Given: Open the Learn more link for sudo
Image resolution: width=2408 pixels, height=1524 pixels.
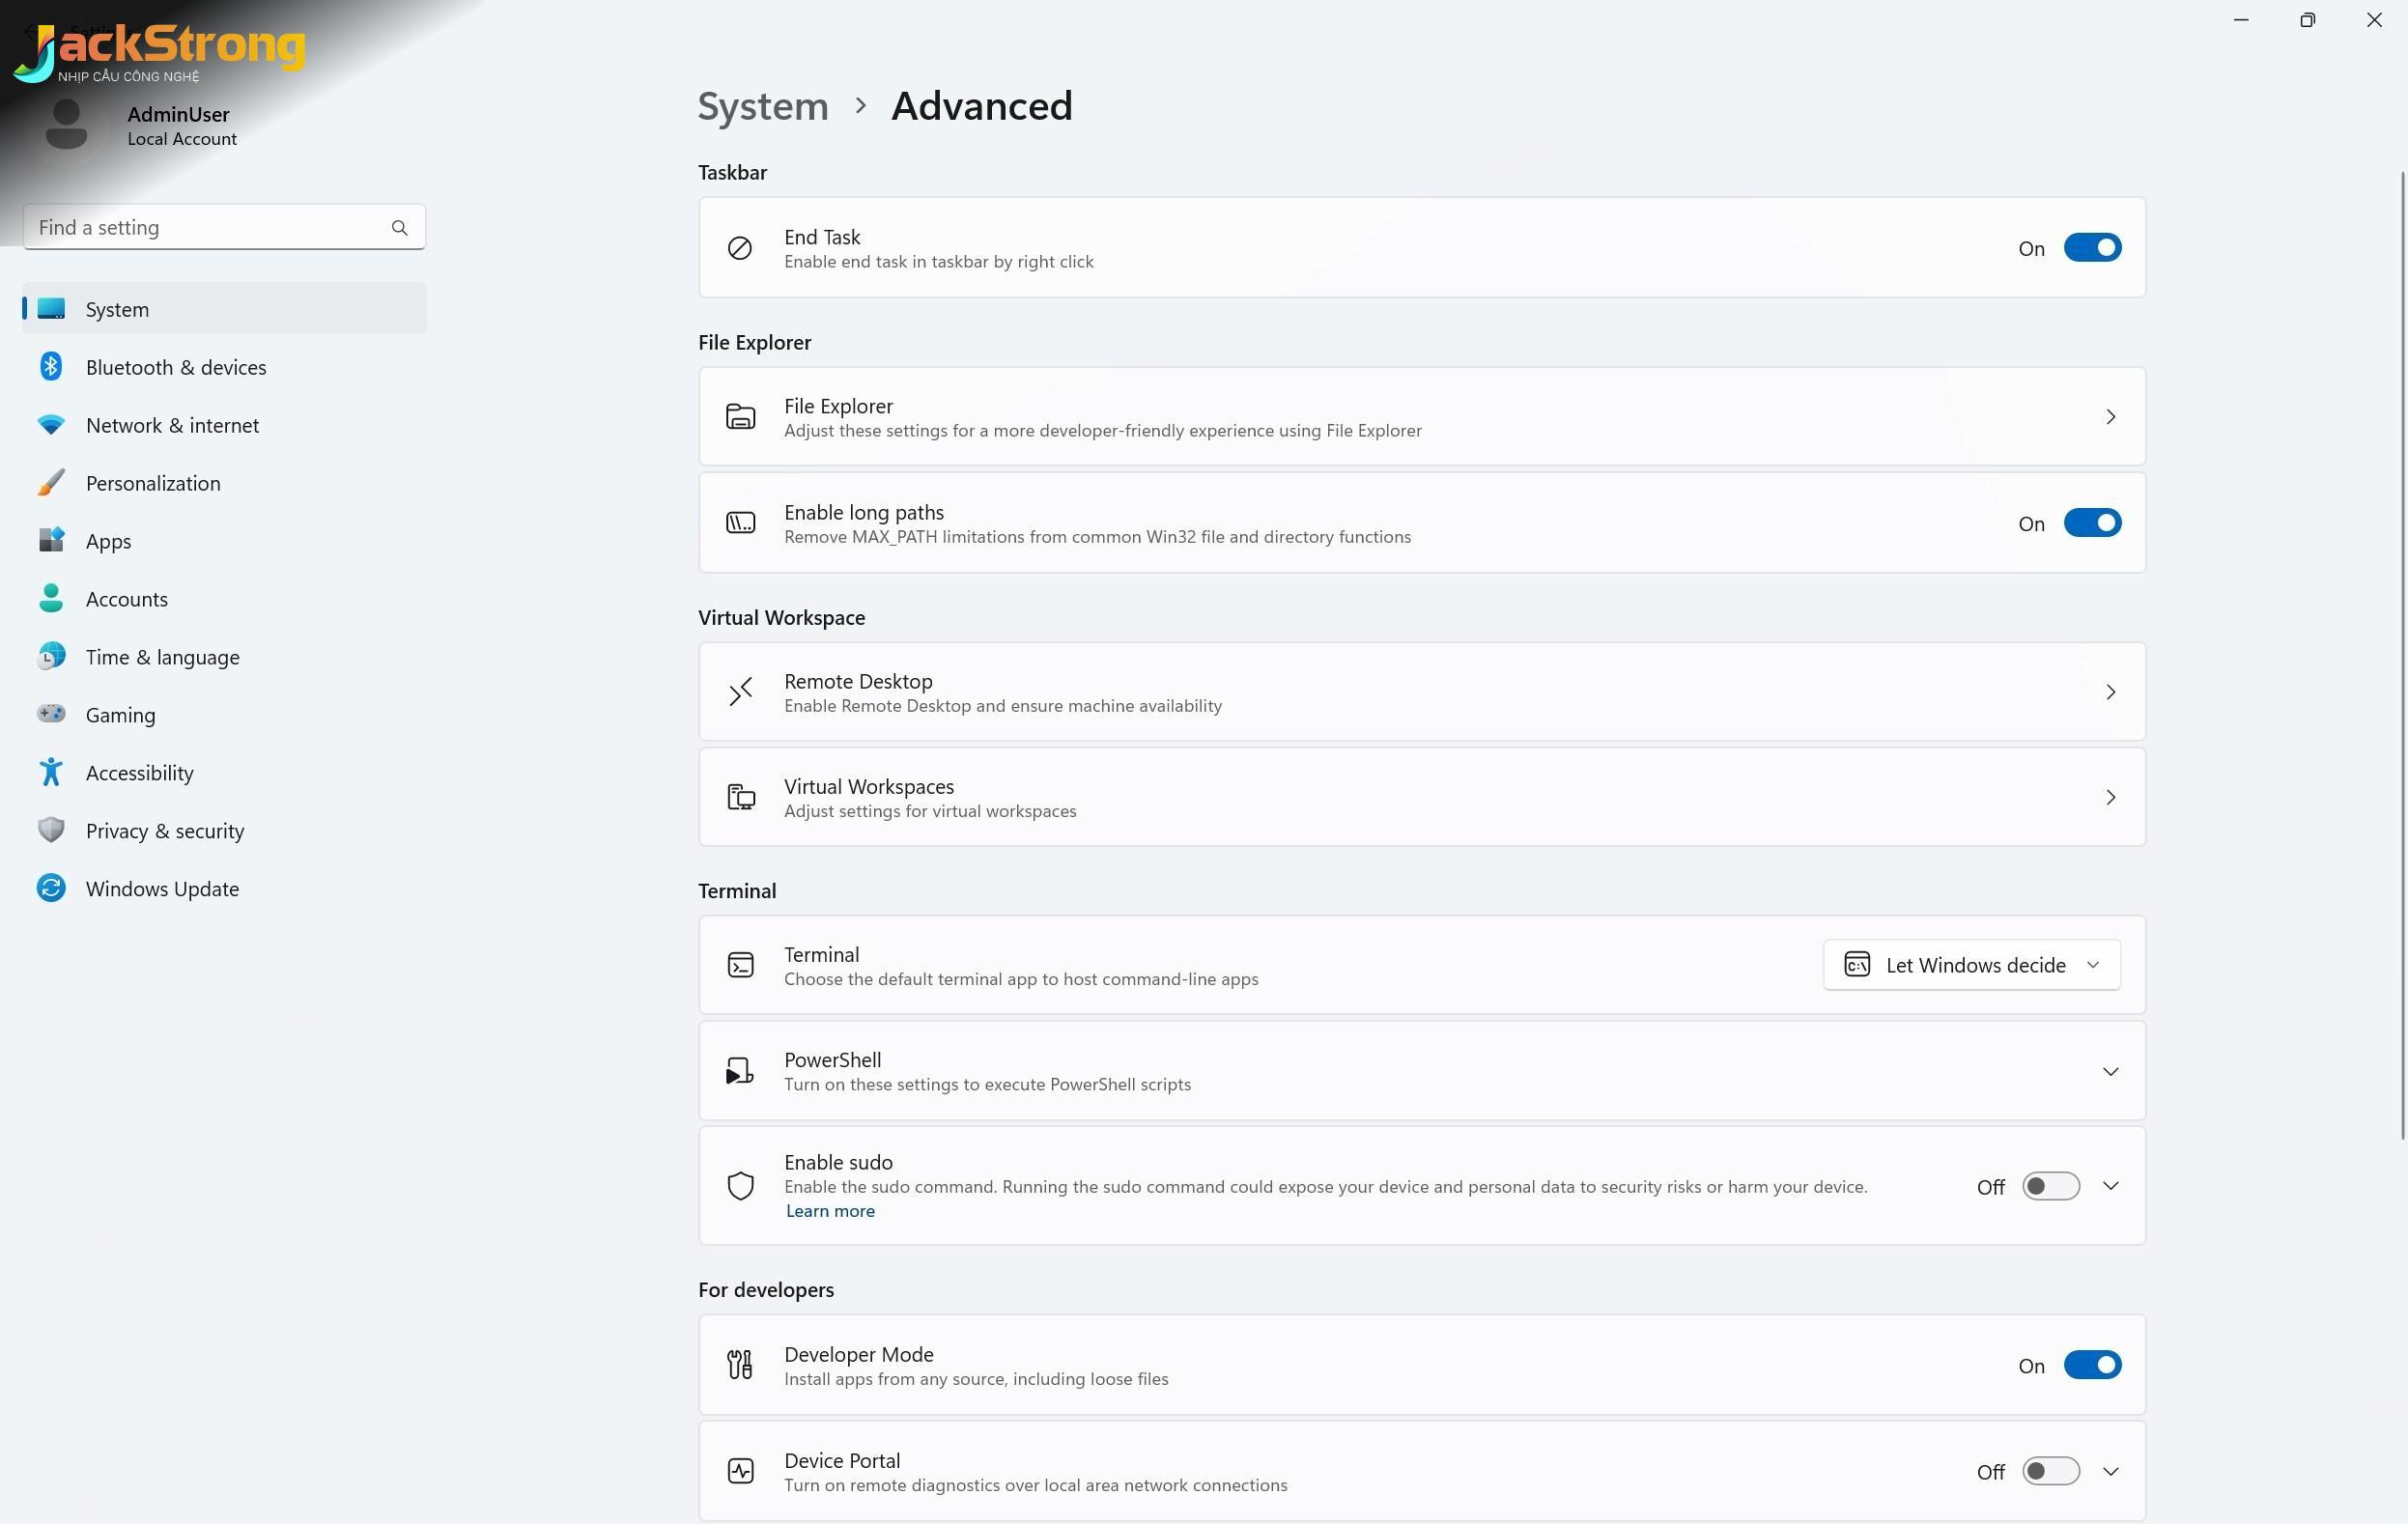Looking at the screenshot, I should pos(830,1211).
